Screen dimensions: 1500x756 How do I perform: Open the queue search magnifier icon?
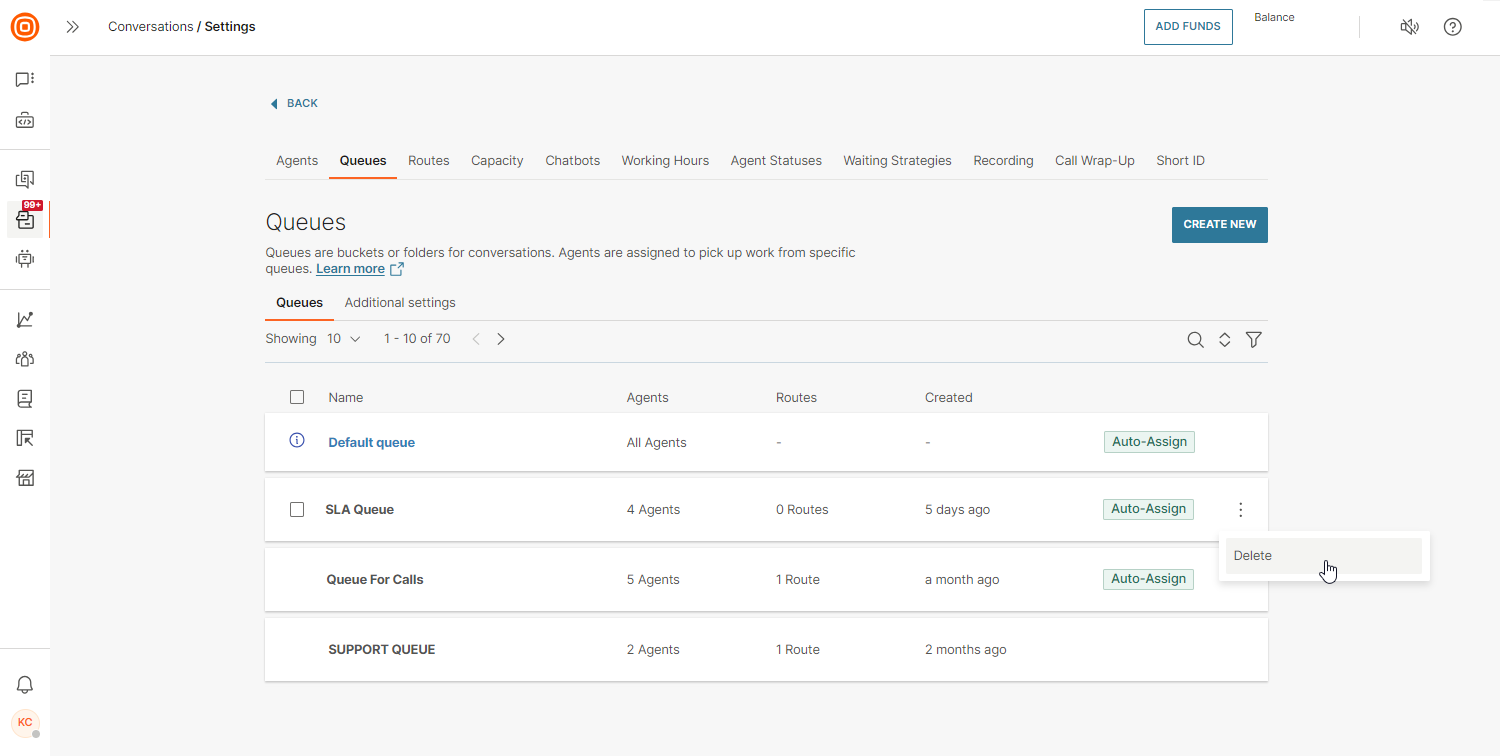1195,340
